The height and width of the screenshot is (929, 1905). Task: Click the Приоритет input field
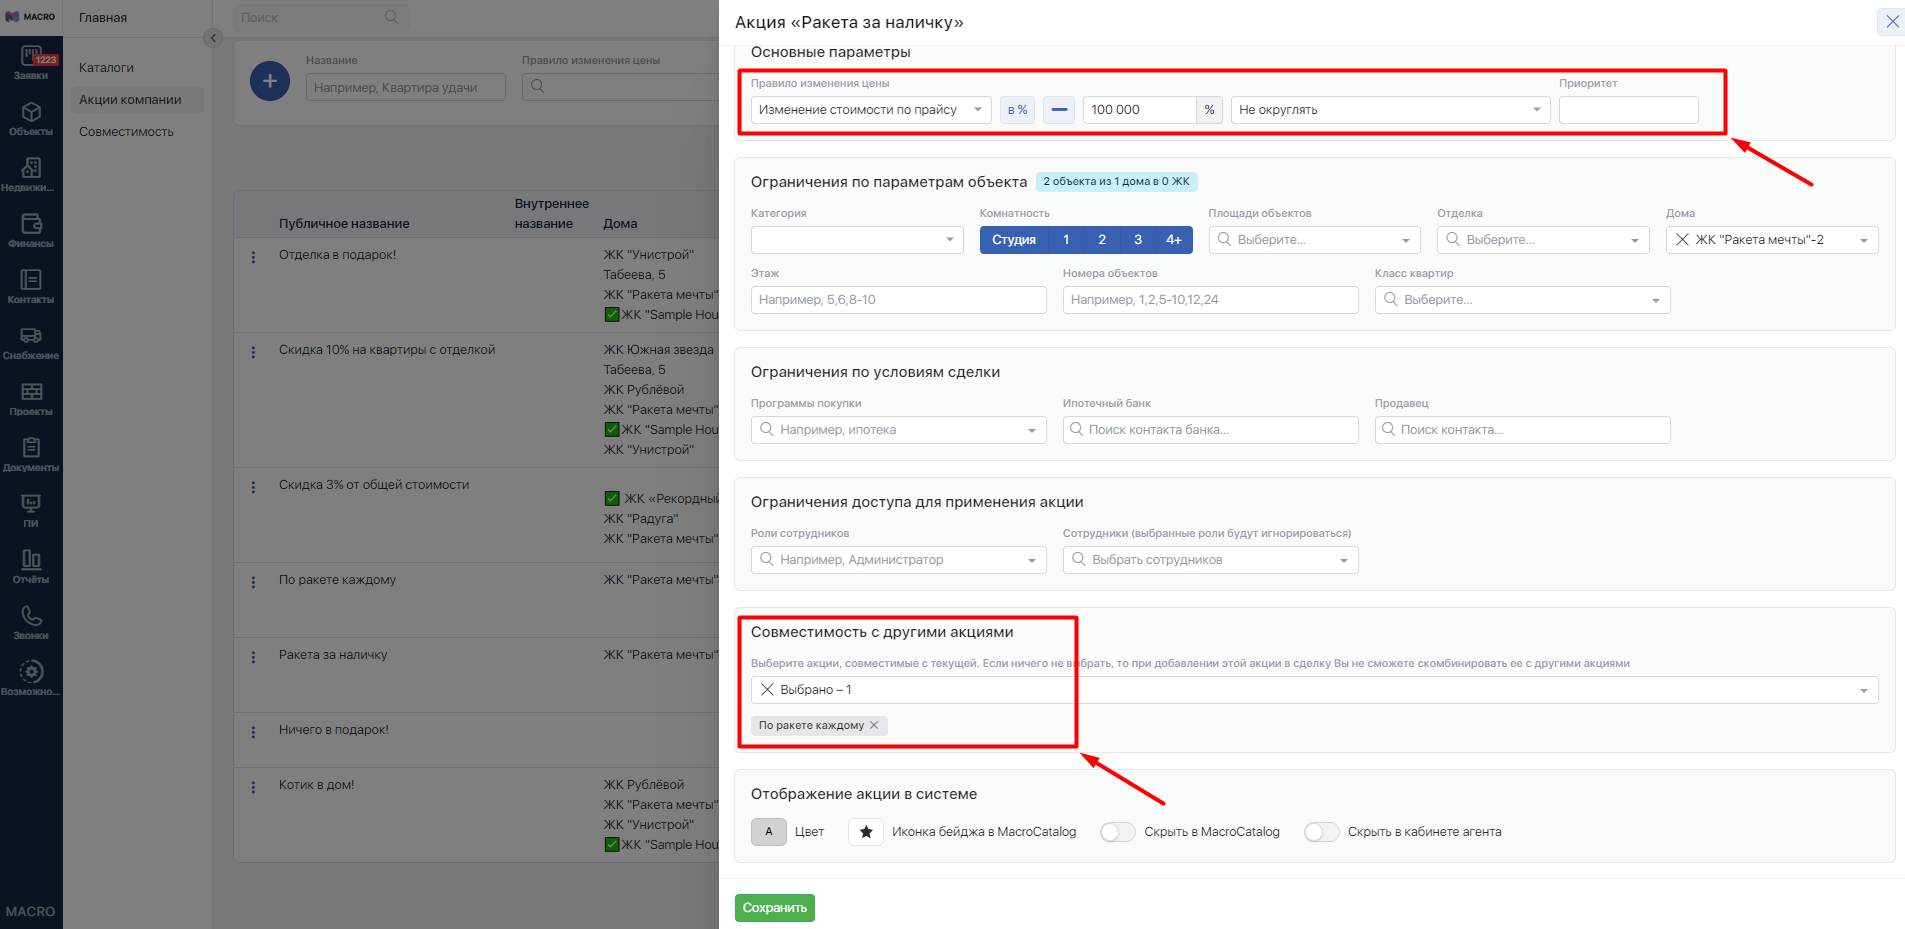pyautogui.click(x=1627, y=110)
